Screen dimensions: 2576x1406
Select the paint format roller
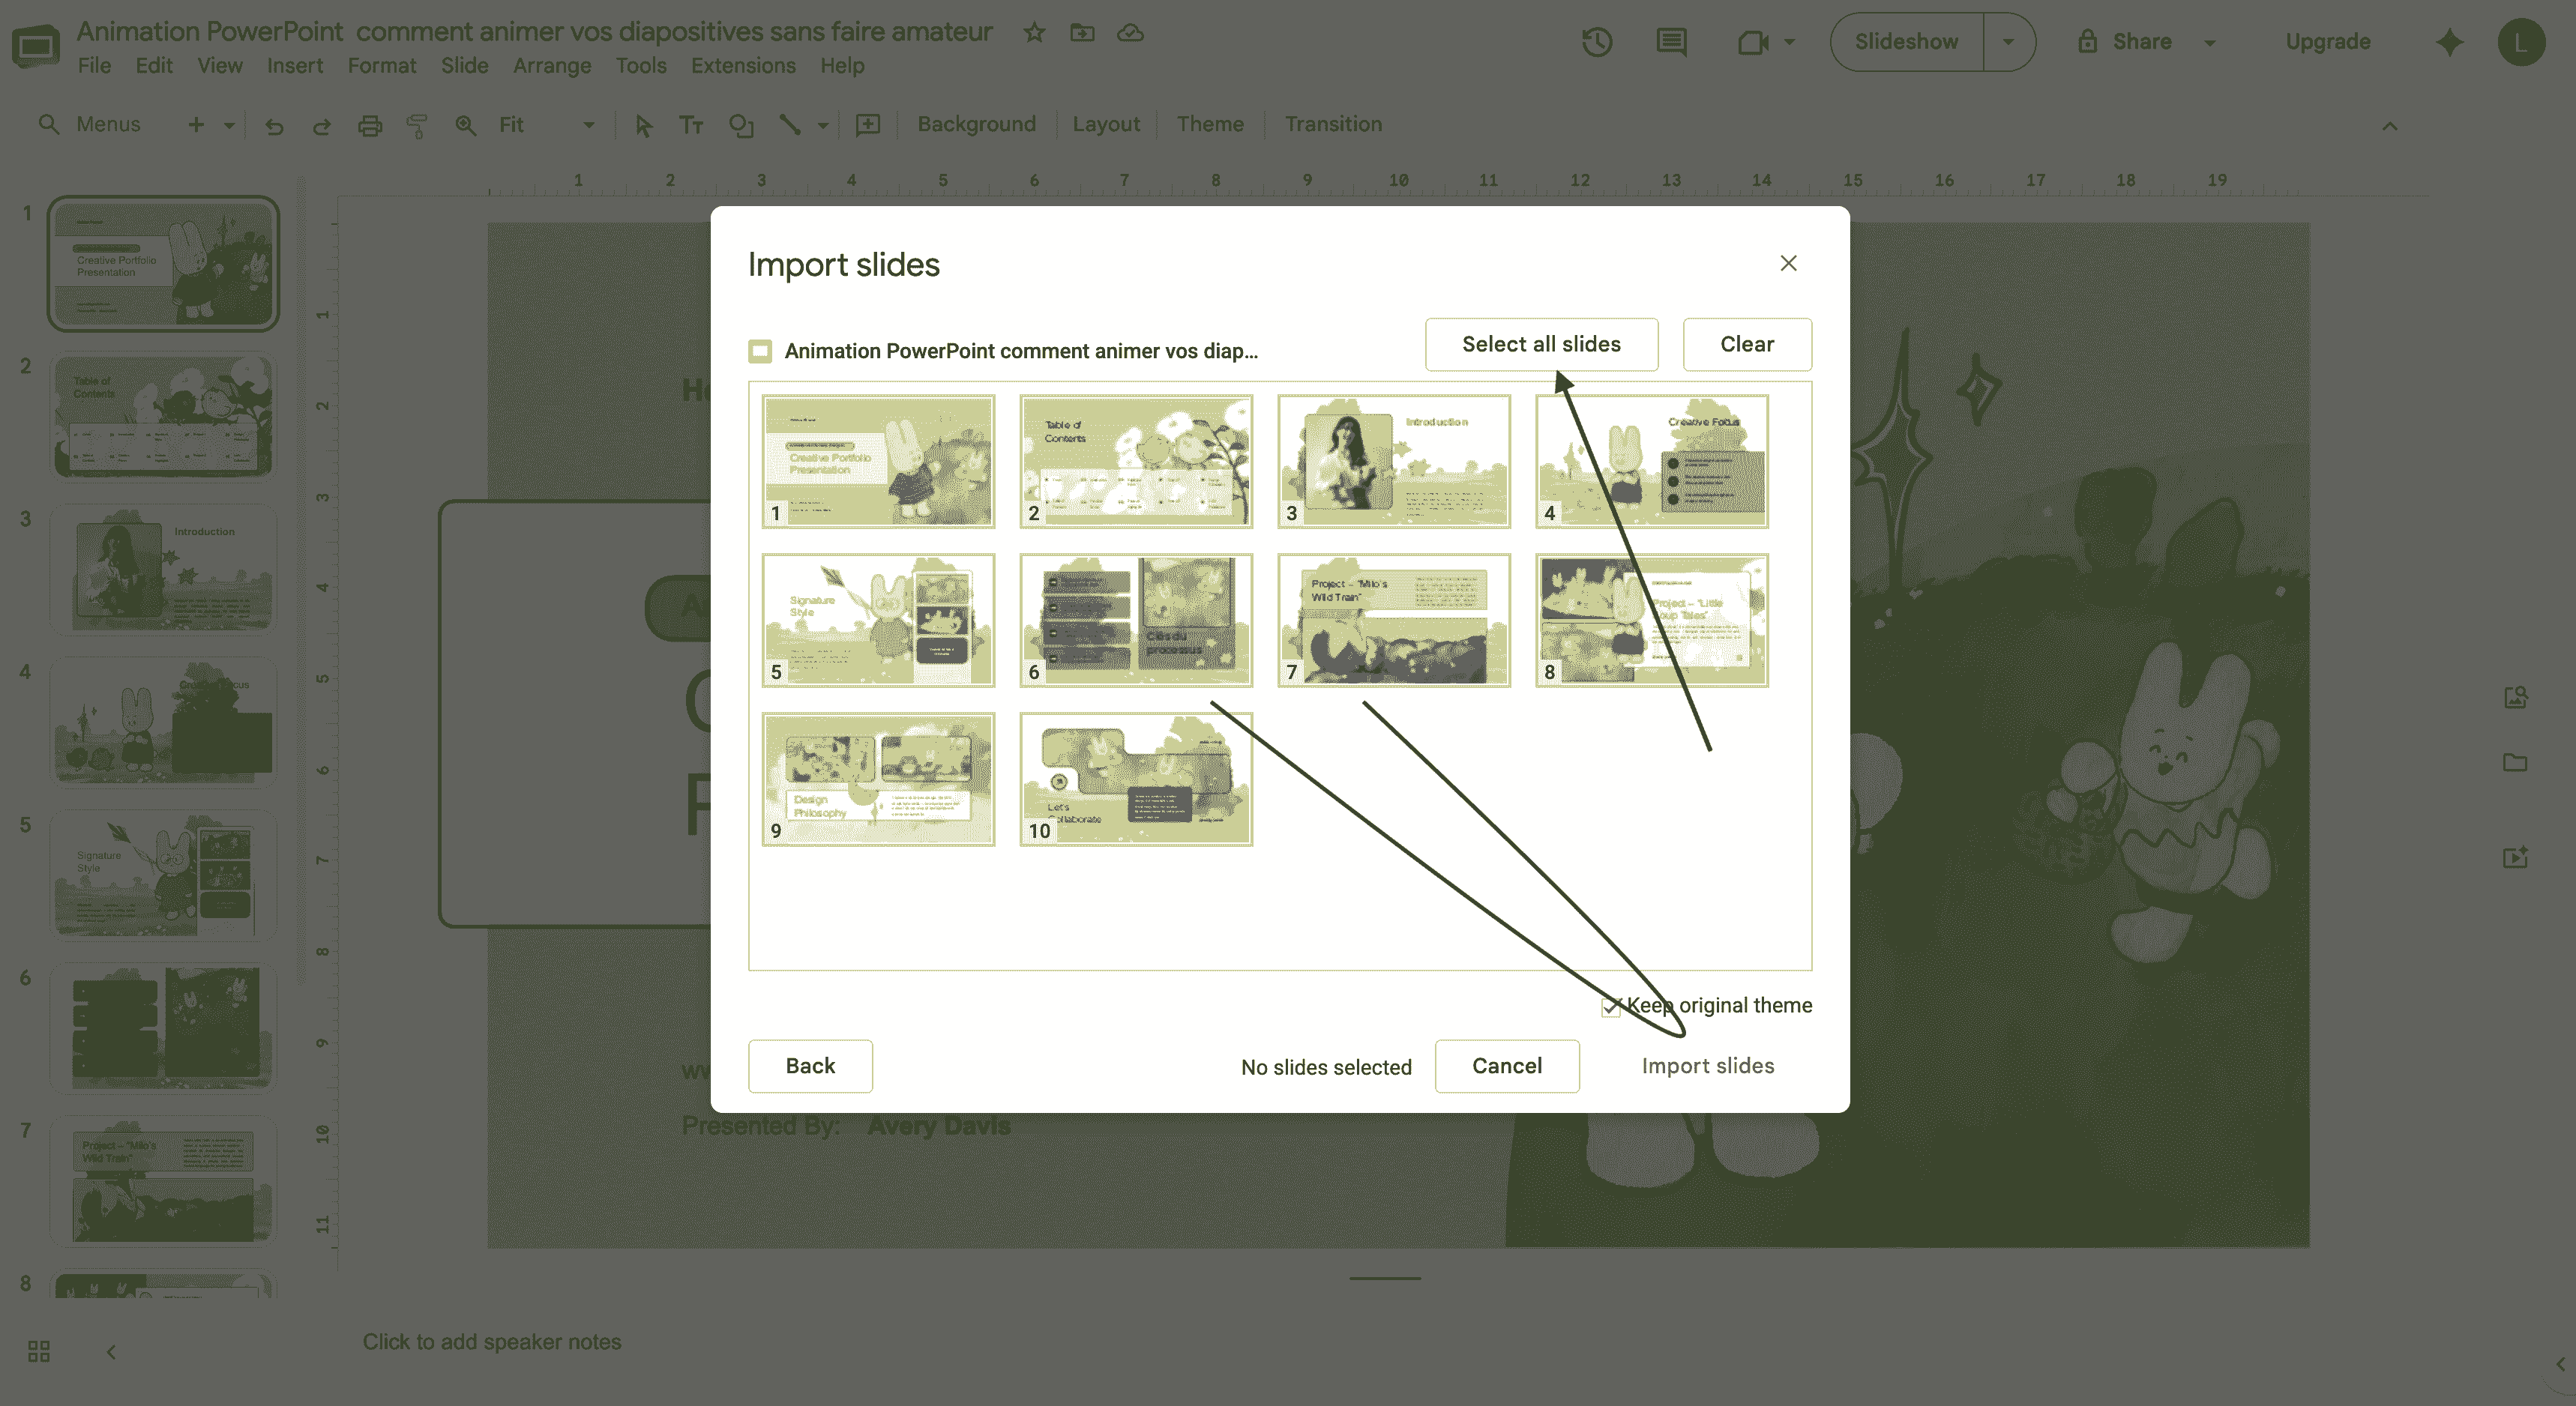click(x=417, y=125)
